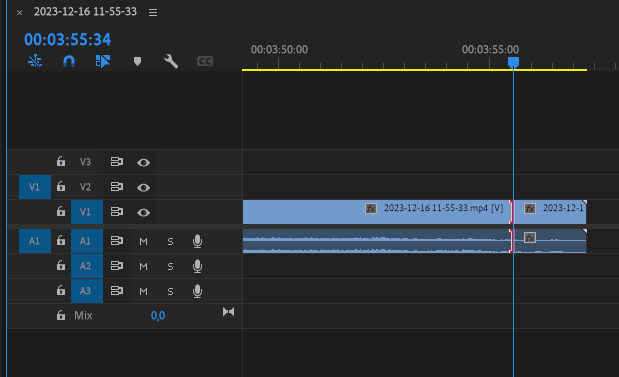
Task: Toggle track targeting for A2
Action: (87, 266)
